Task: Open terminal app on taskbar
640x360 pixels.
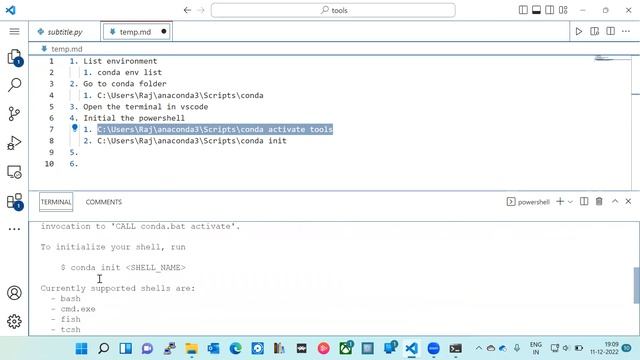Action: [x=456, y=348]
